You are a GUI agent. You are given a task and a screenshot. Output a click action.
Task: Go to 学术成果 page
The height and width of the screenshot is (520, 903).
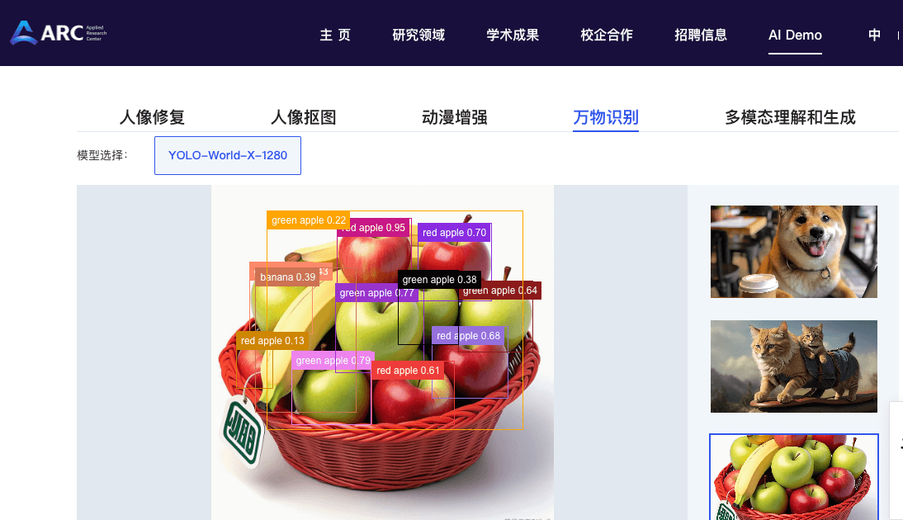tap(513, 35)
